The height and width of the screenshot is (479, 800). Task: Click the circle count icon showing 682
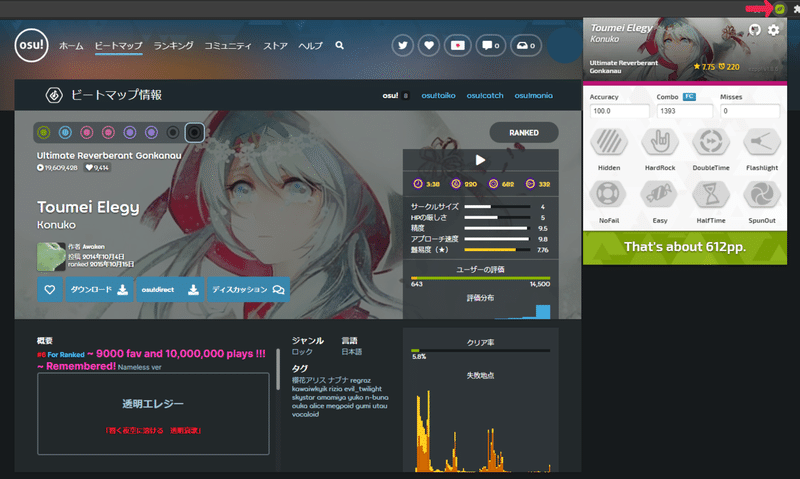[493, 184]
